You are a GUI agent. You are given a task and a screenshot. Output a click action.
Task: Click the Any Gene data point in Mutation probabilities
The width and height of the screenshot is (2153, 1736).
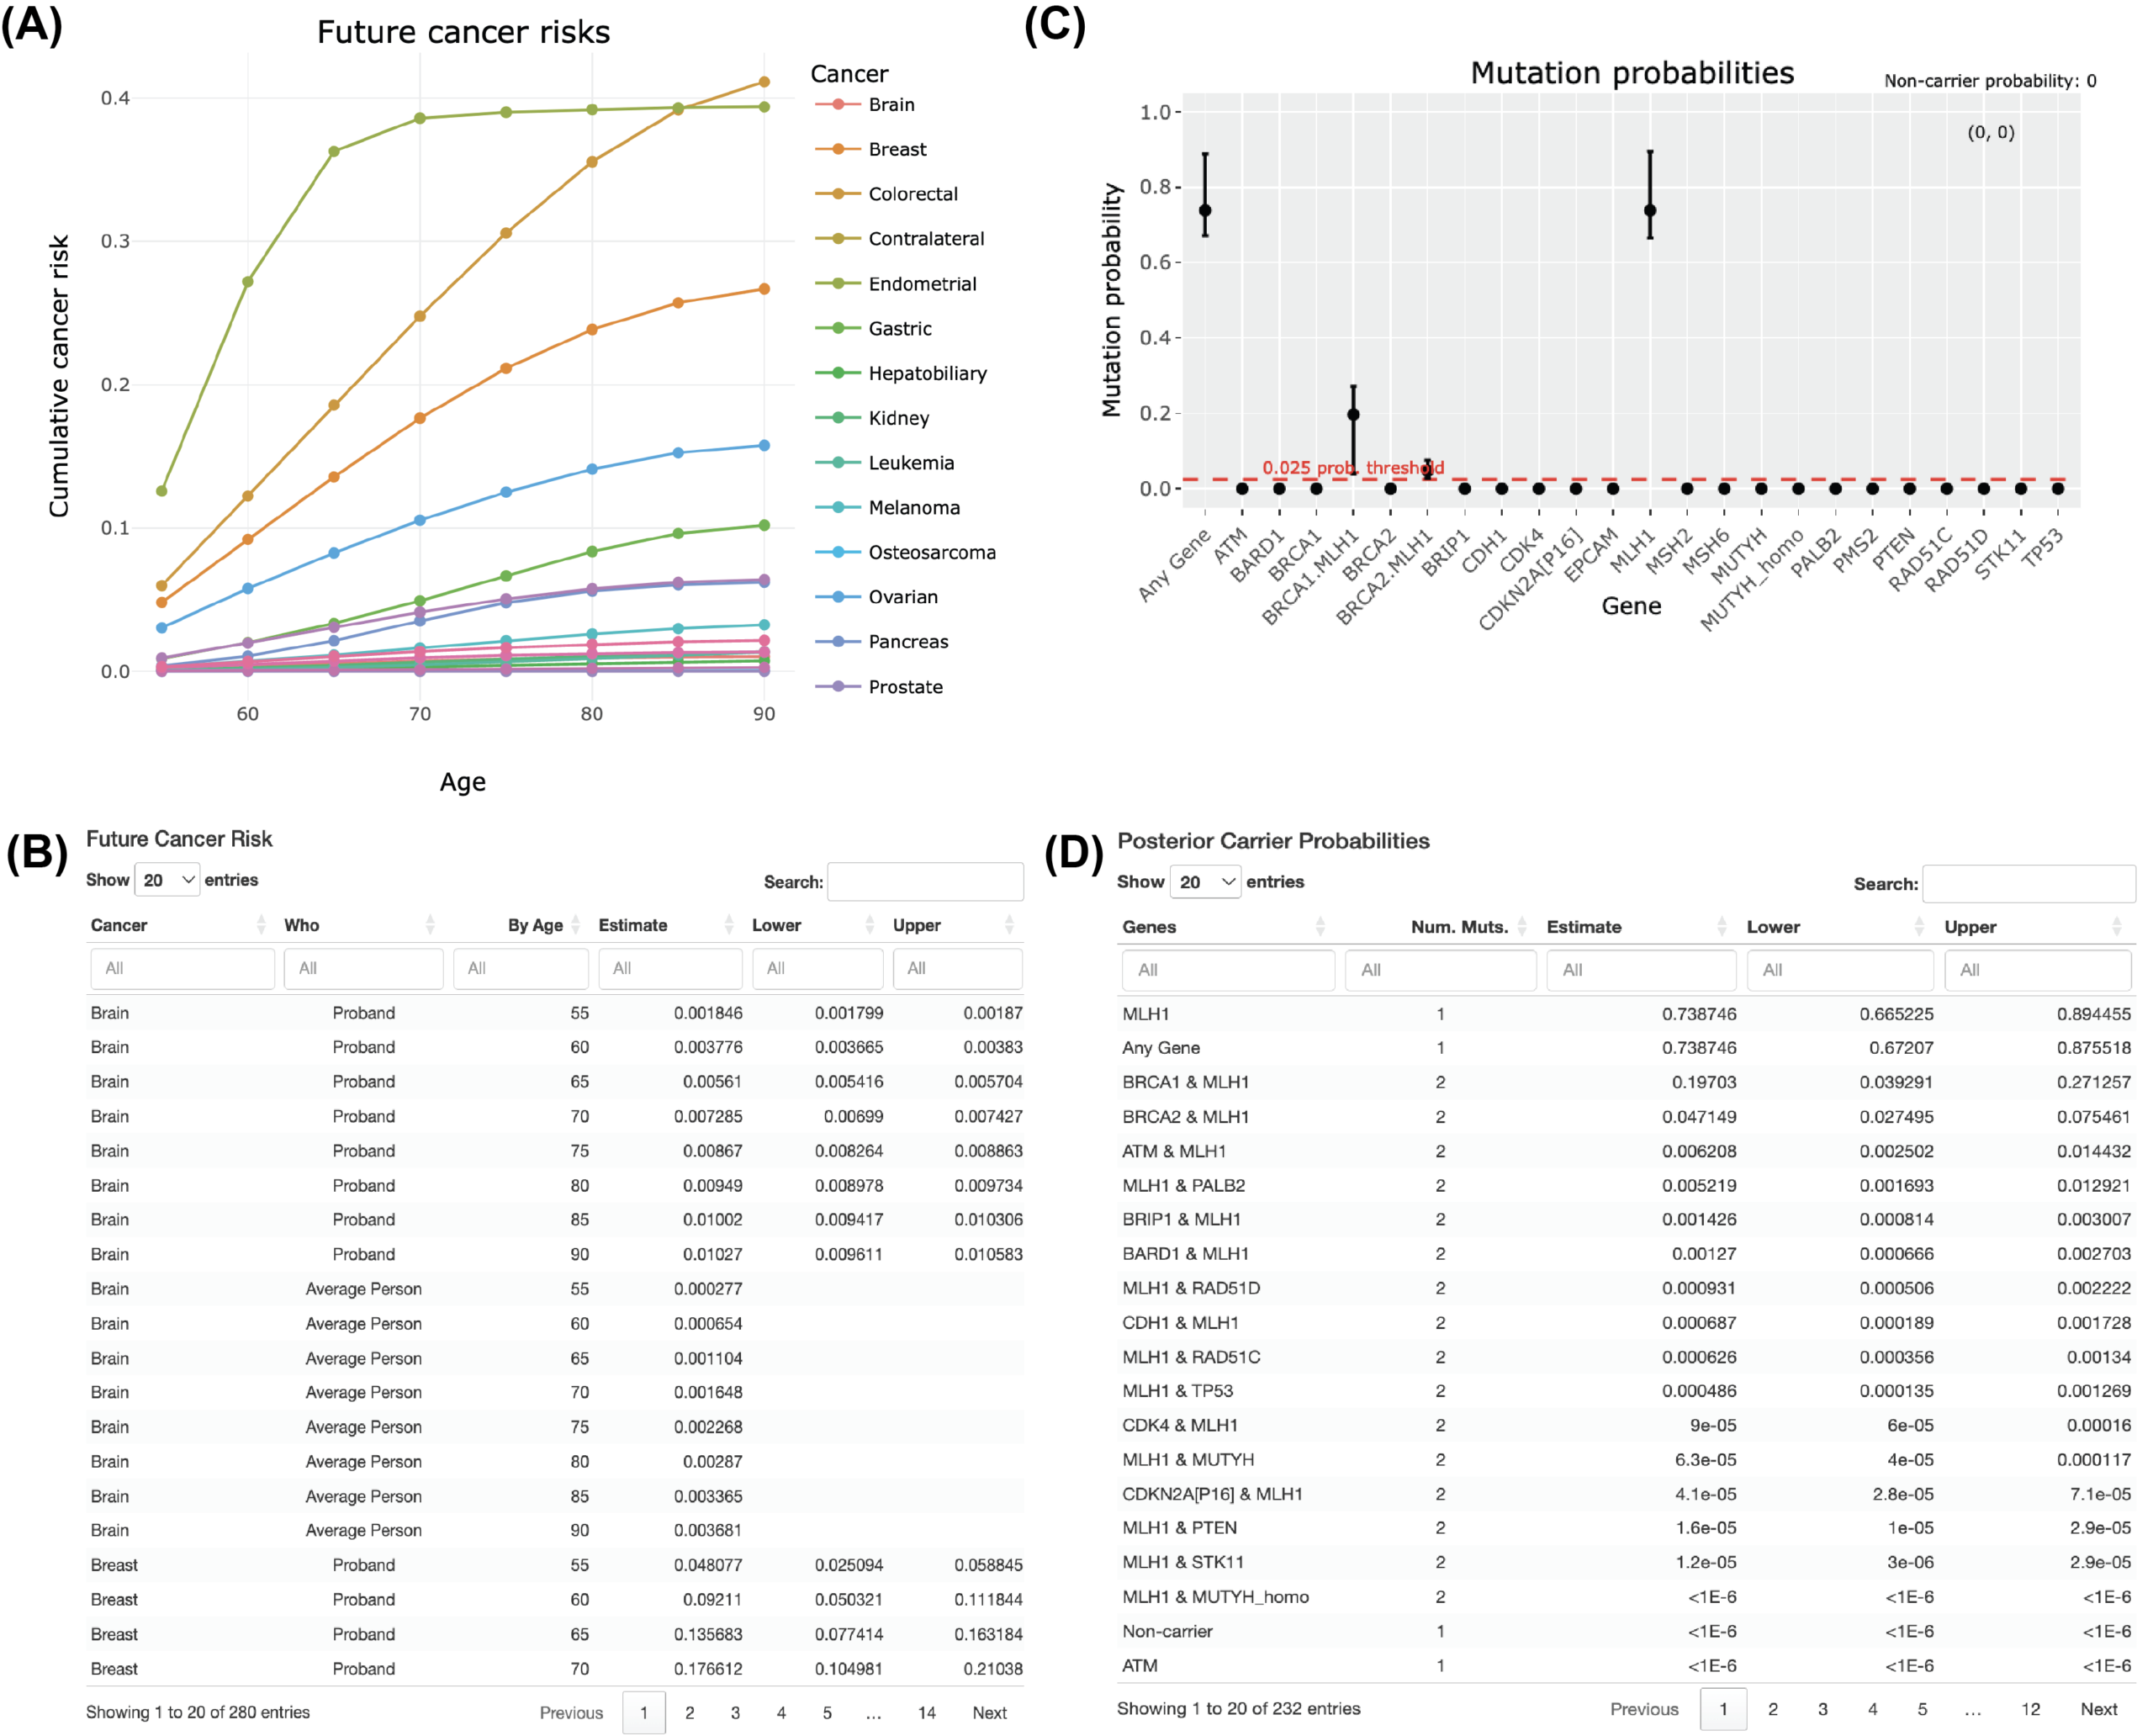click(x=1205, y=210)
